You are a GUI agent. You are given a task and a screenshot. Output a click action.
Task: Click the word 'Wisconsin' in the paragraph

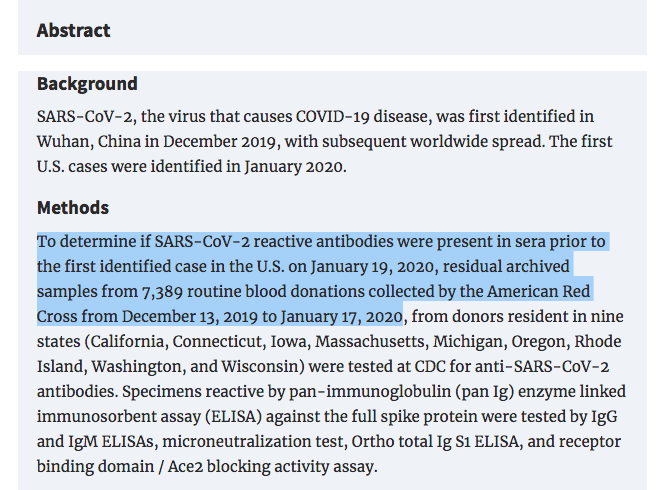[x=261, y=367]
